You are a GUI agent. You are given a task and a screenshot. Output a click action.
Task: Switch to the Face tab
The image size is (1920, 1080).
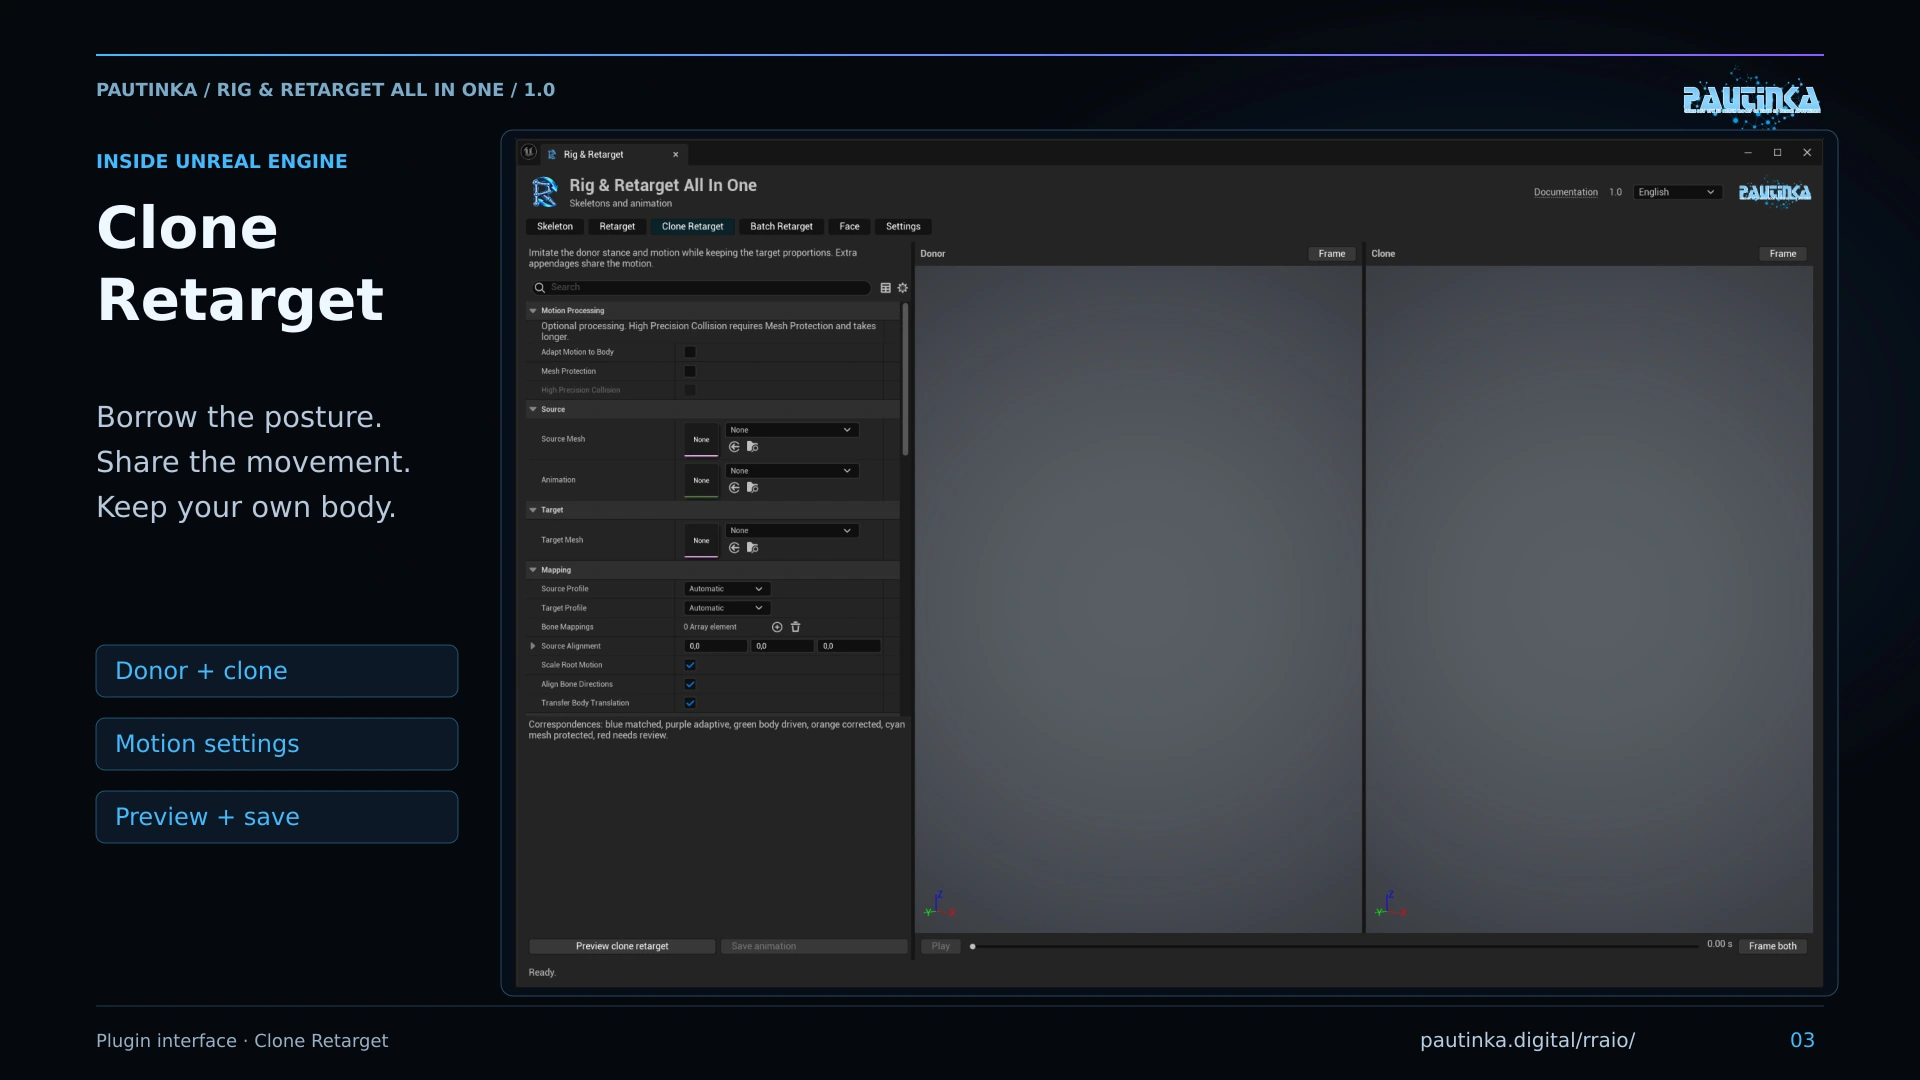[849, 227]
